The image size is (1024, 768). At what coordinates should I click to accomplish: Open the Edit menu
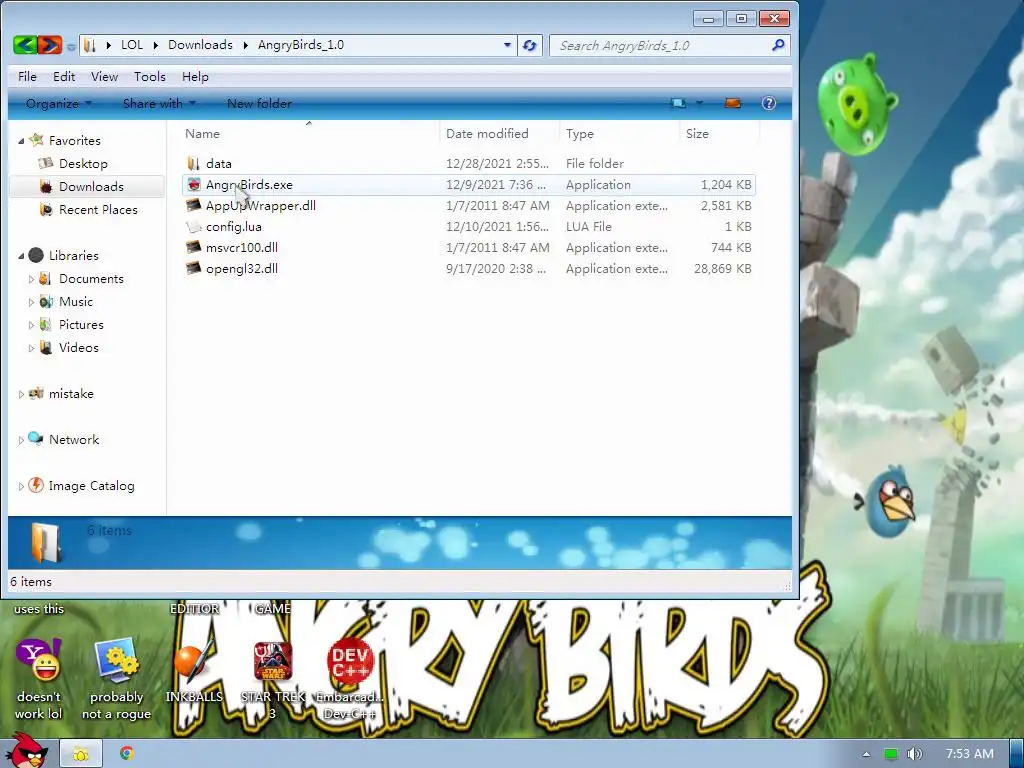tap(64, 76)
